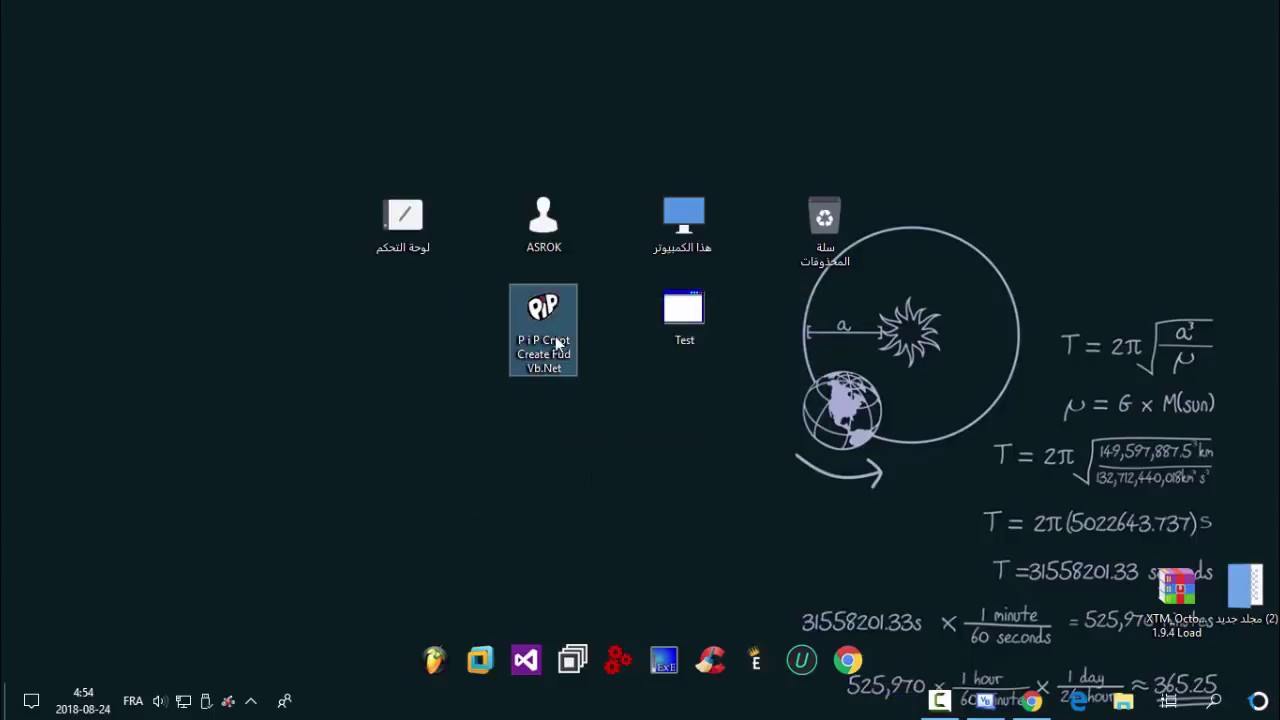Screen dimensions: 1280x720
Task: Select the Test application desktop icon
Action: pyautogui.click(x=684, y=319)
